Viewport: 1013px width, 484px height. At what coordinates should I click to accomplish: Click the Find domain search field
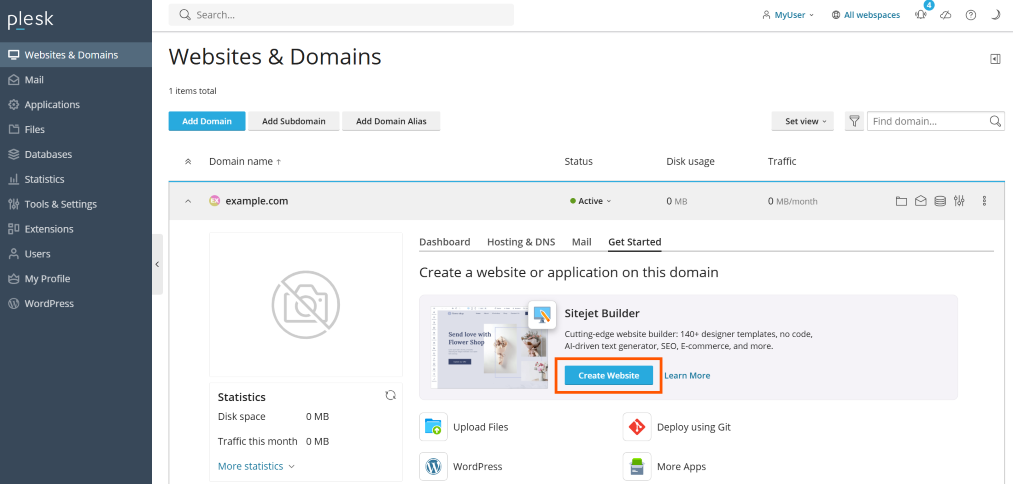[x=928, y=121]
